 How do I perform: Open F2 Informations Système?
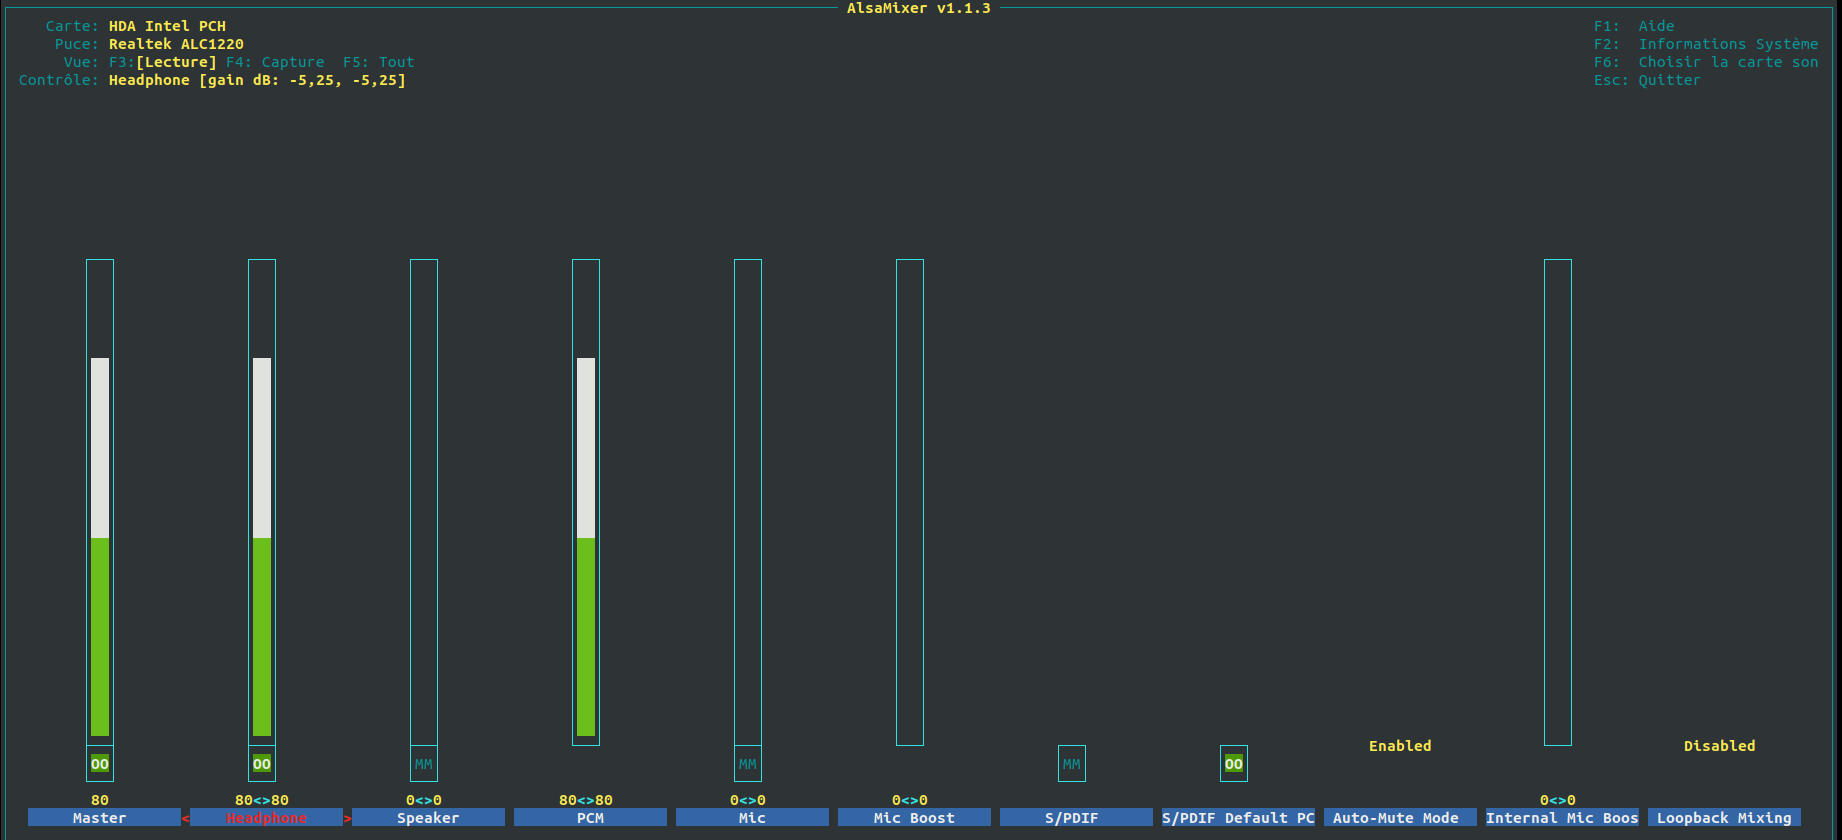1706,44
